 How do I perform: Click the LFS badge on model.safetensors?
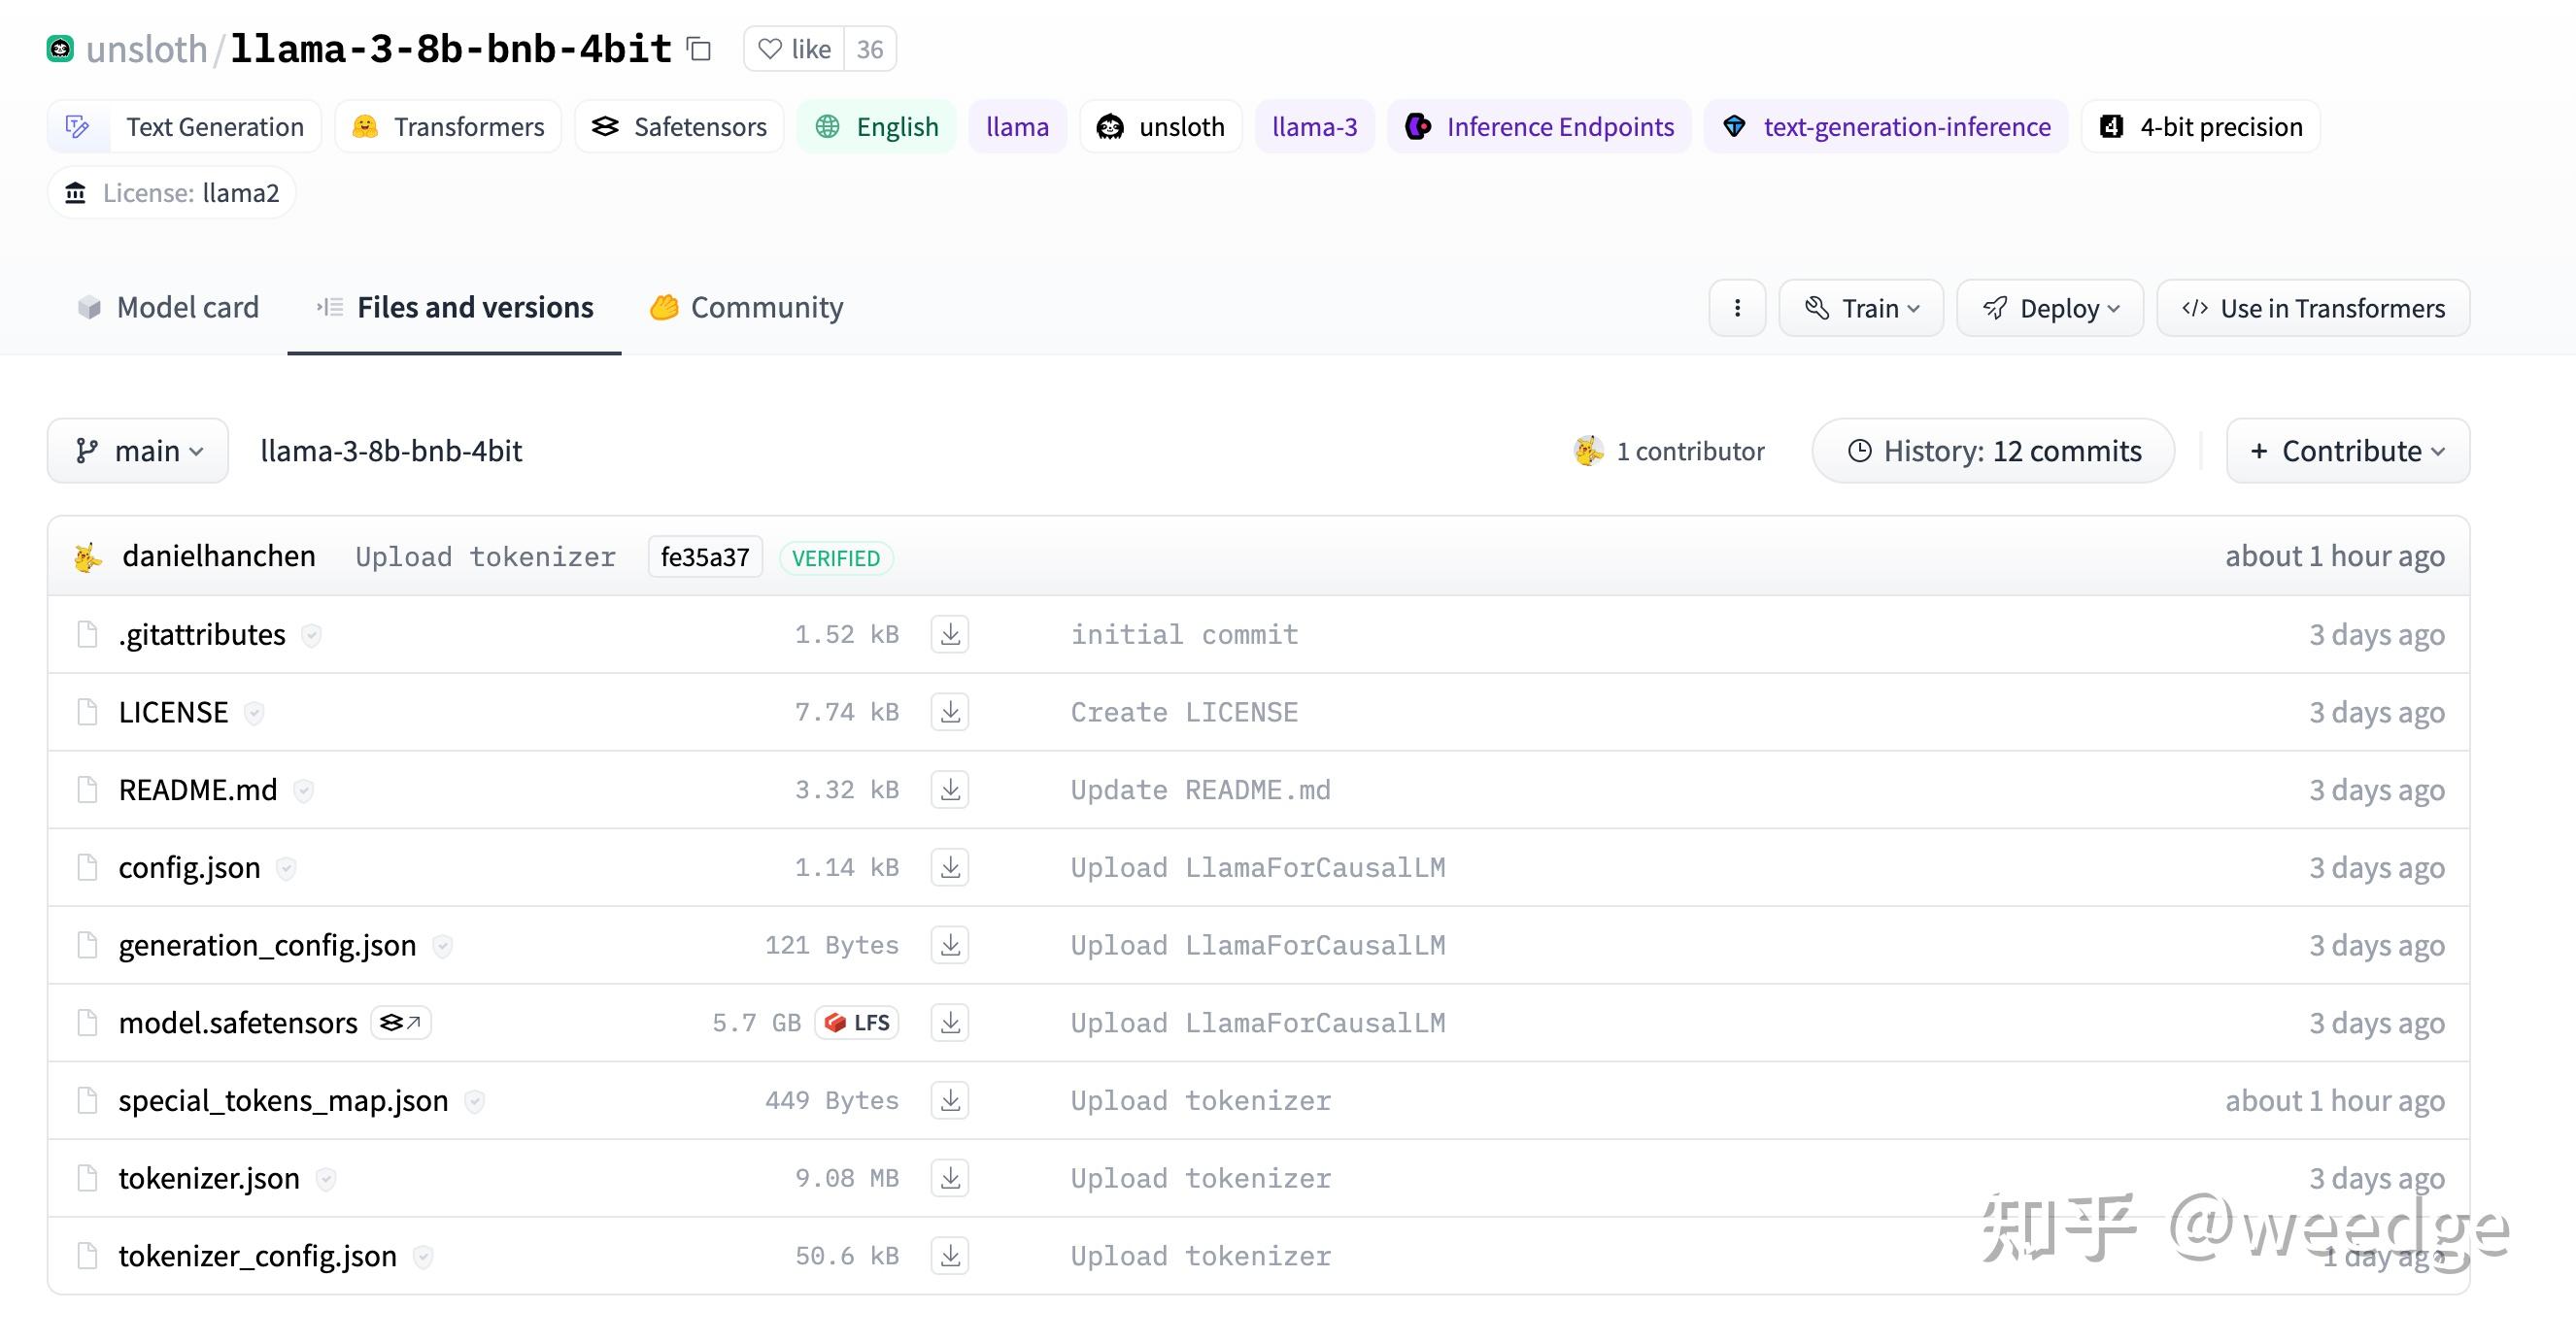[857, 1022]
